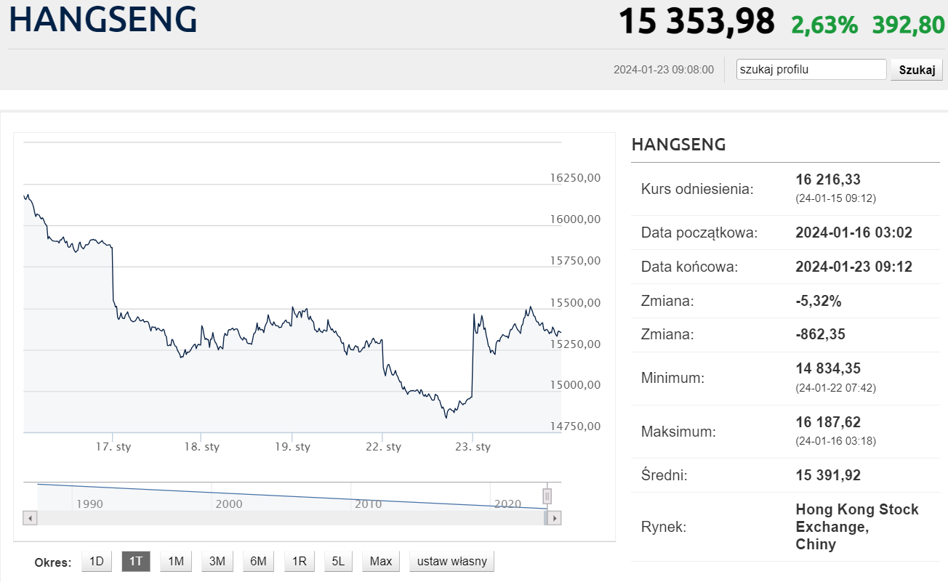Click the 'Rynek:' label
This screenshot has height=582, width=948.
pos(664,527)
